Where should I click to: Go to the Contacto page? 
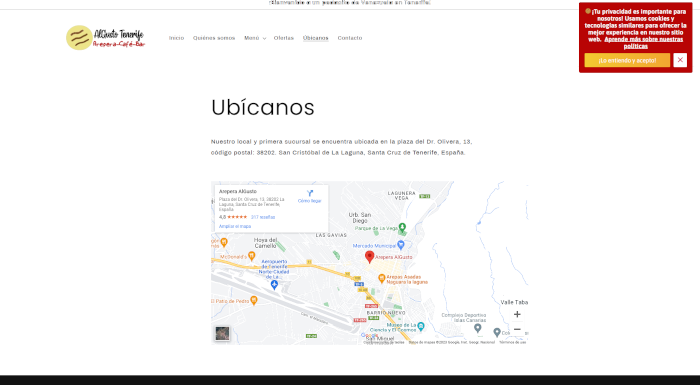tap(350, 38)
